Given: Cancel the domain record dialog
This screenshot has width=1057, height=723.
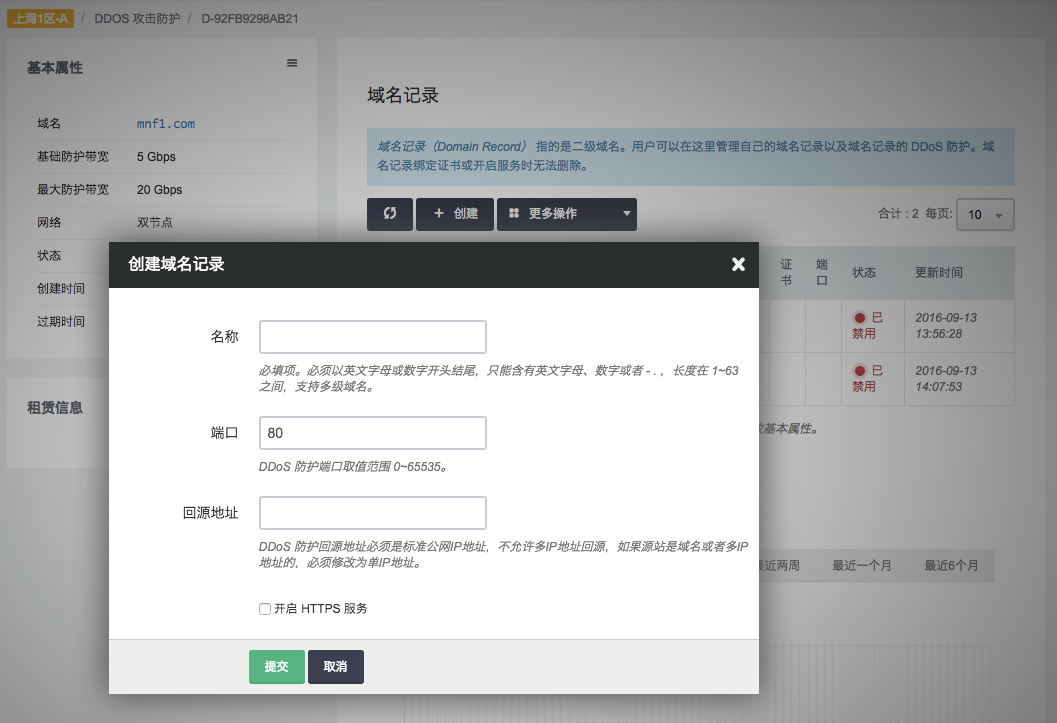Looking at the screenshot, I should coord(335,667).
